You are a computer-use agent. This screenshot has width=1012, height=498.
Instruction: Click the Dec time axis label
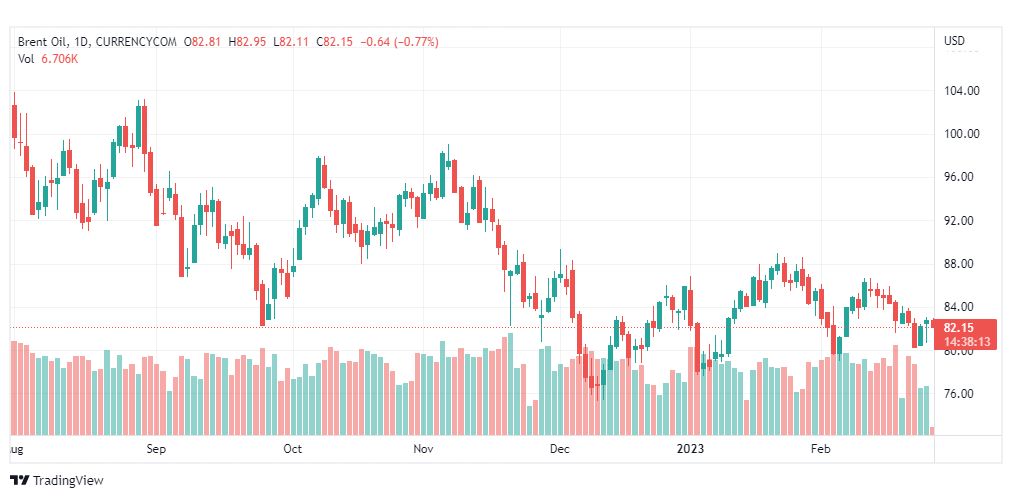pos(559,449)
